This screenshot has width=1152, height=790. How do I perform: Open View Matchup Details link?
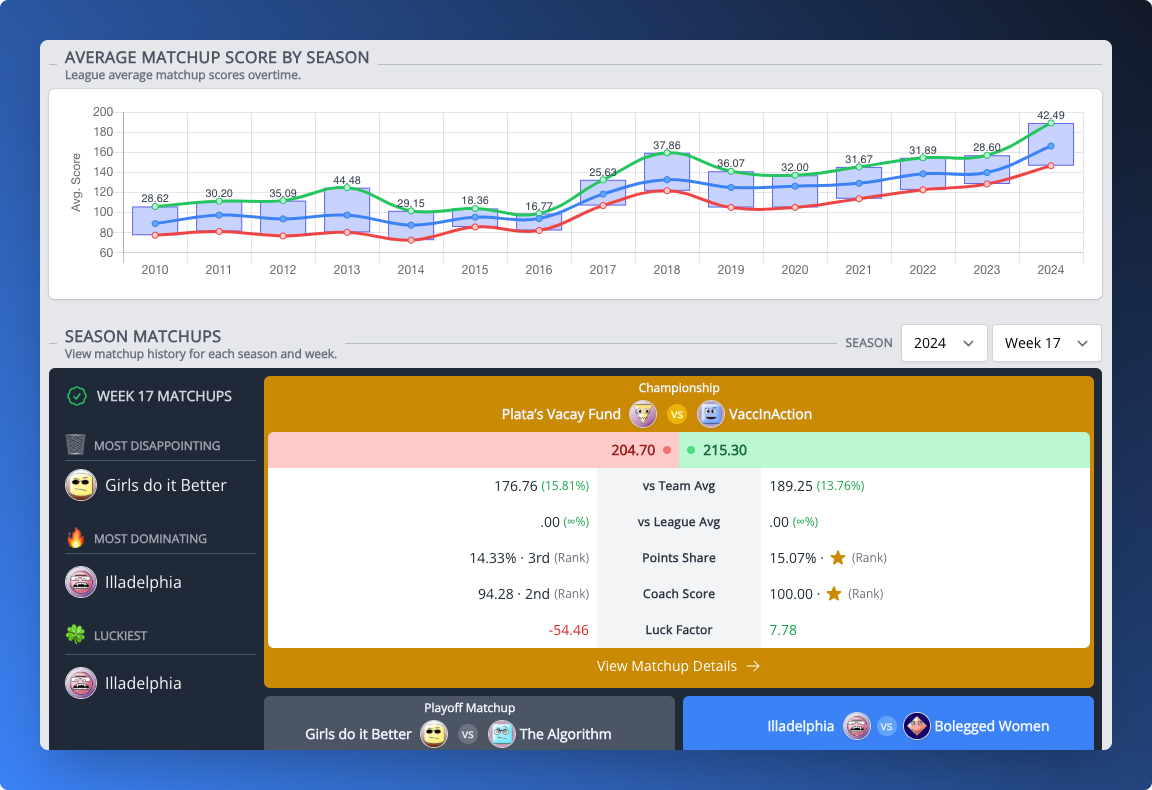(678, 666)
